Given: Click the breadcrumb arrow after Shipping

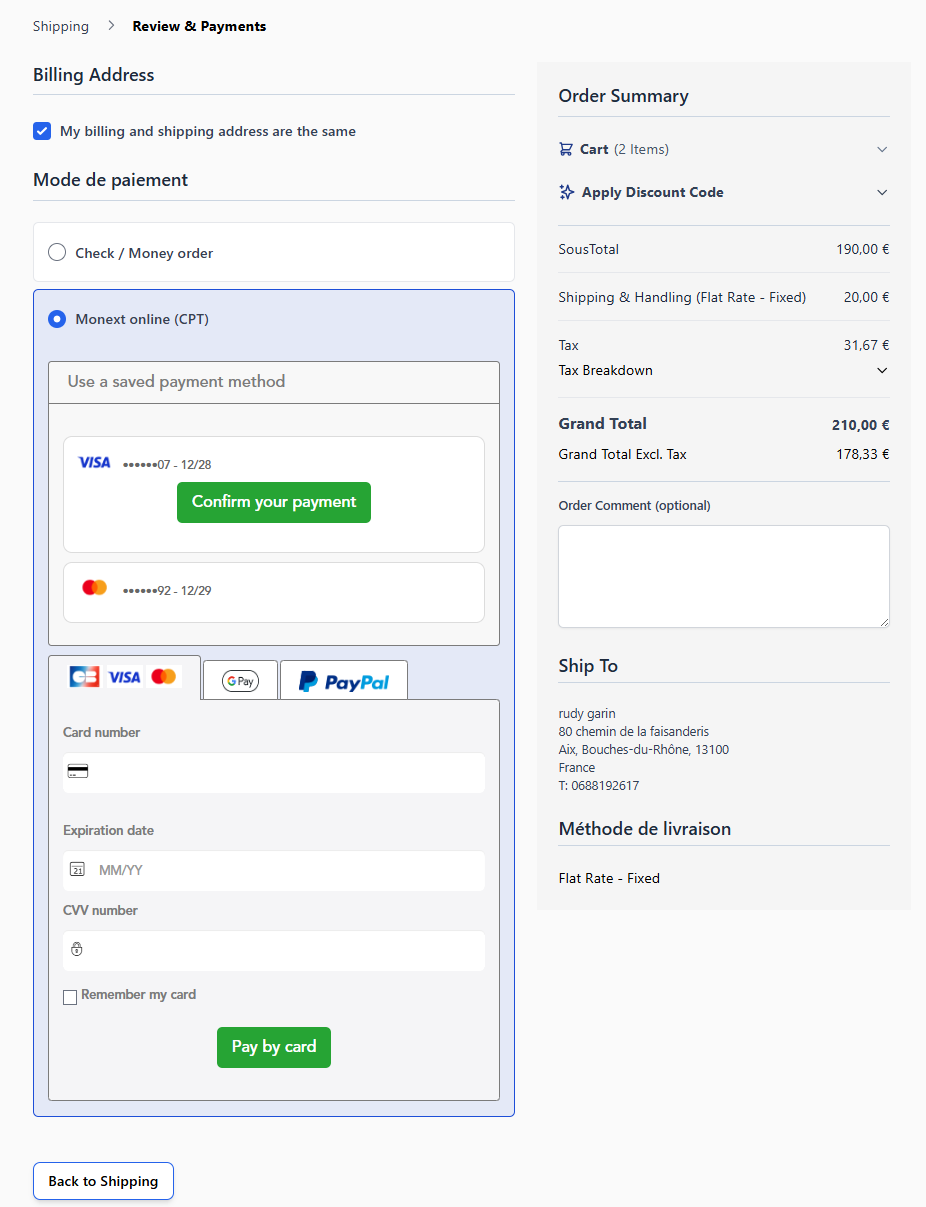Looking at the screenshot, I should pyautogui.click(x=111, y=26).
